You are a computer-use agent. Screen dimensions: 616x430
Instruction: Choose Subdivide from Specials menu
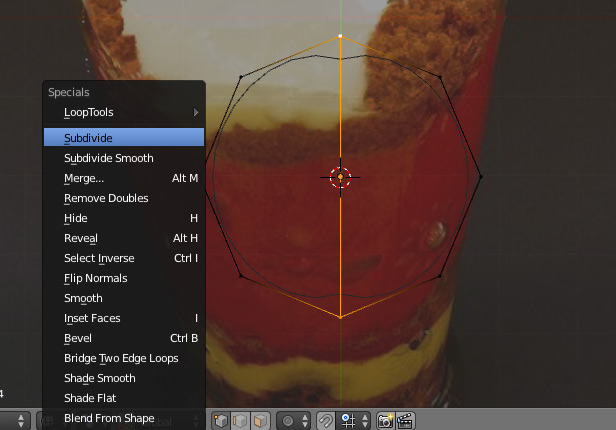click(124, 138)
